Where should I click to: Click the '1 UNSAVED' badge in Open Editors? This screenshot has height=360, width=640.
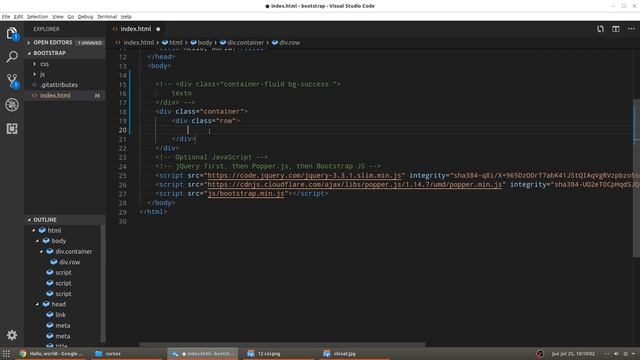coord(90,42)
